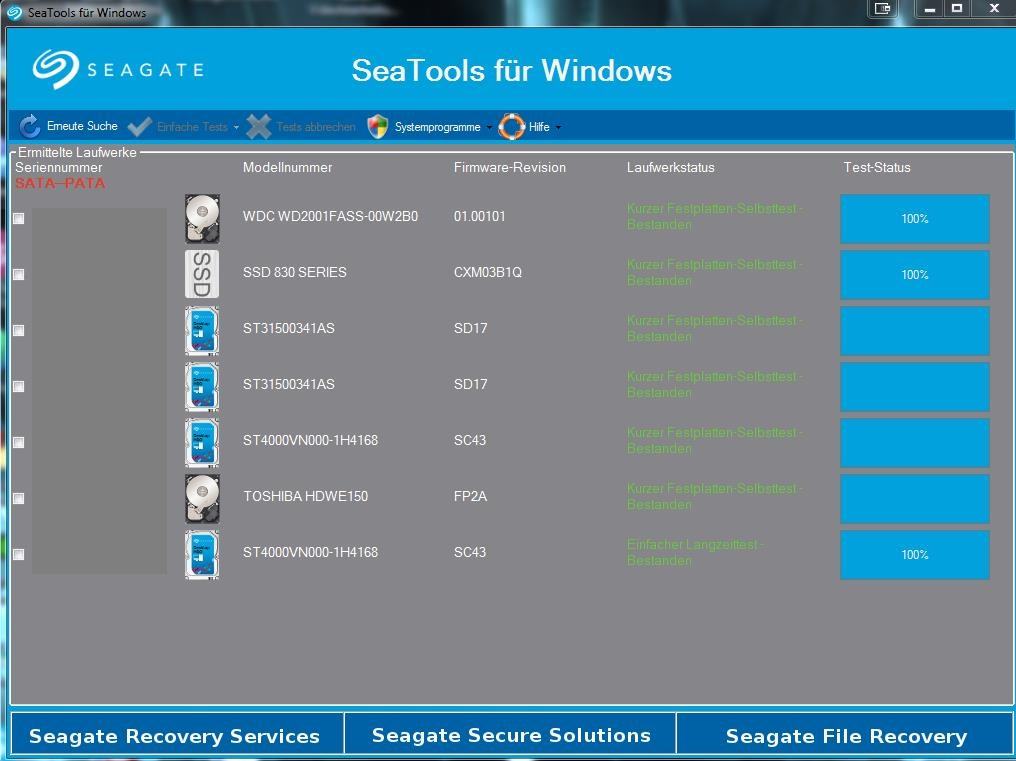Click drive icon of ST4000VN000-1H4168 with Kurzer Selbsttest
Screen dimensions: 1016x761
(202, 442)
